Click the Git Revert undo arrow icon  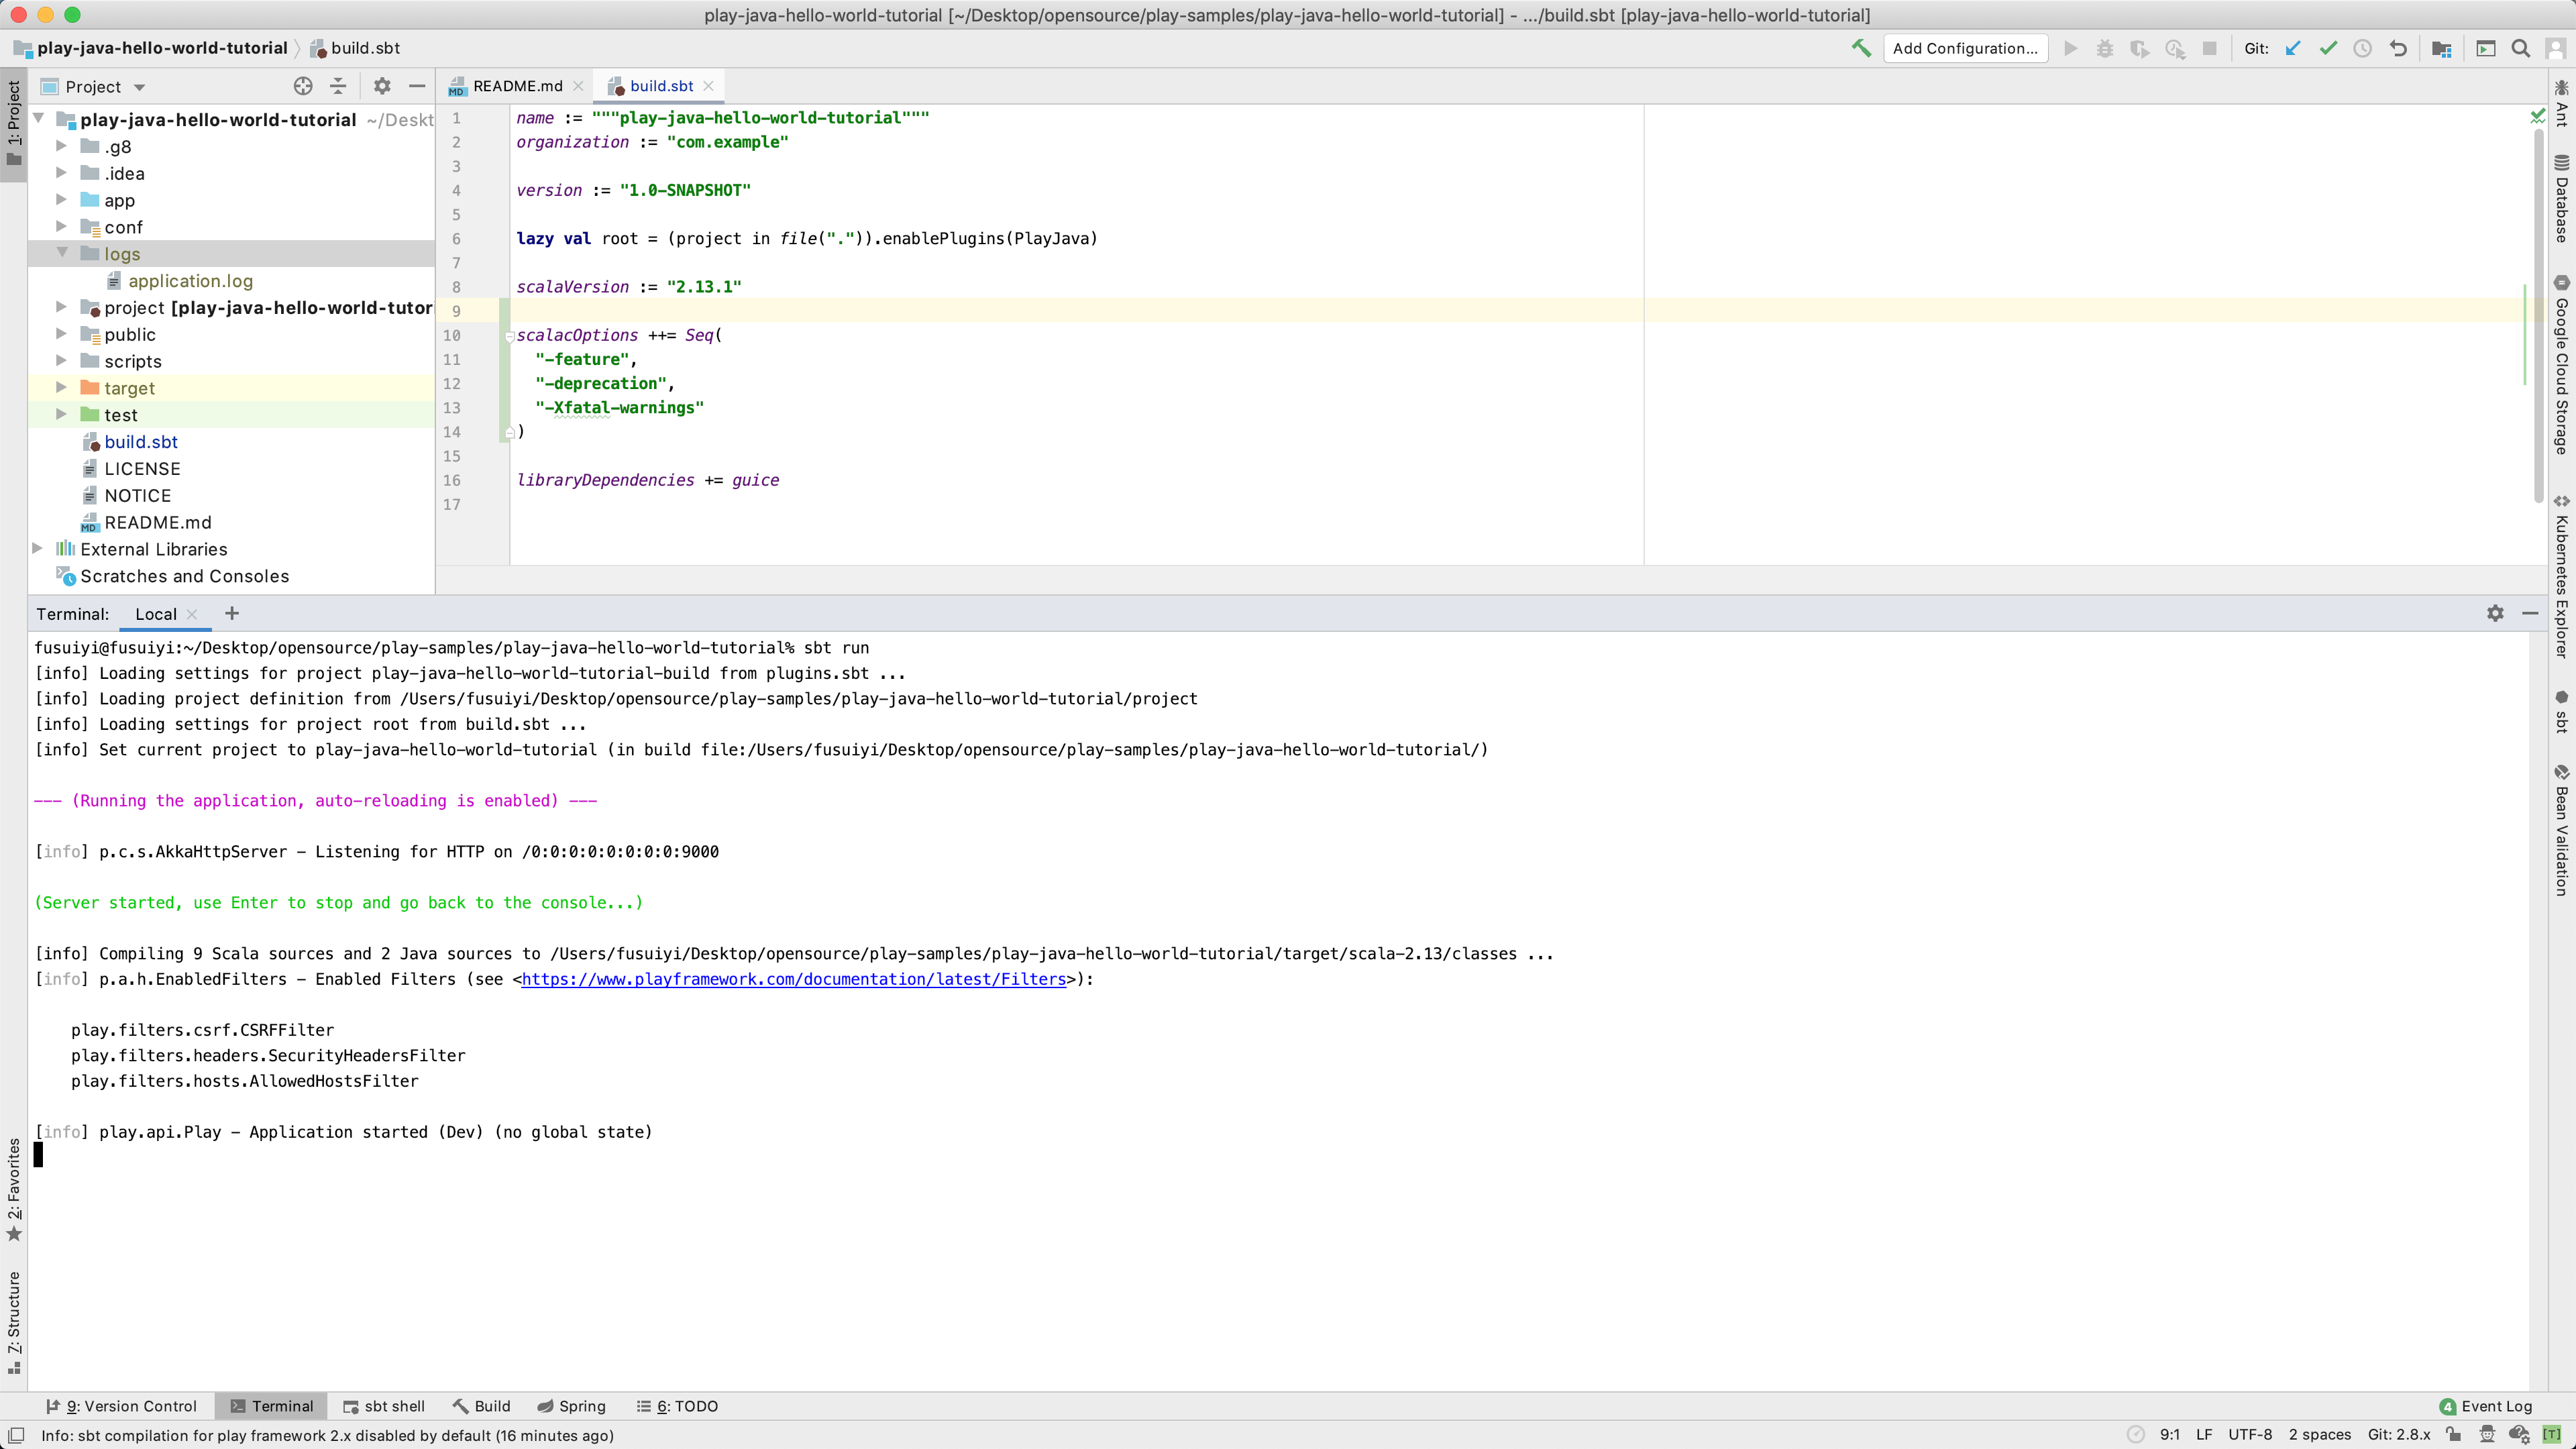tap(2398, 48)
